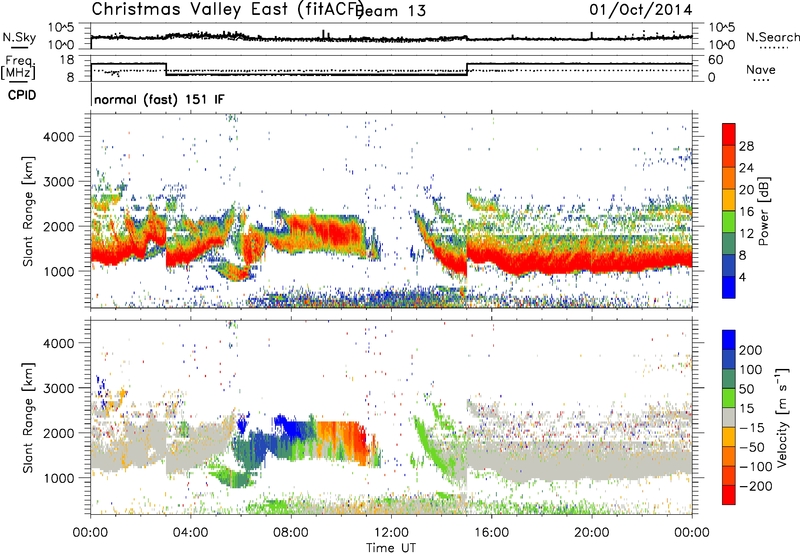This screenshot has width=800, height=554.
Task: Click the '12' label on the power colorbar
Action: (746, 234)
